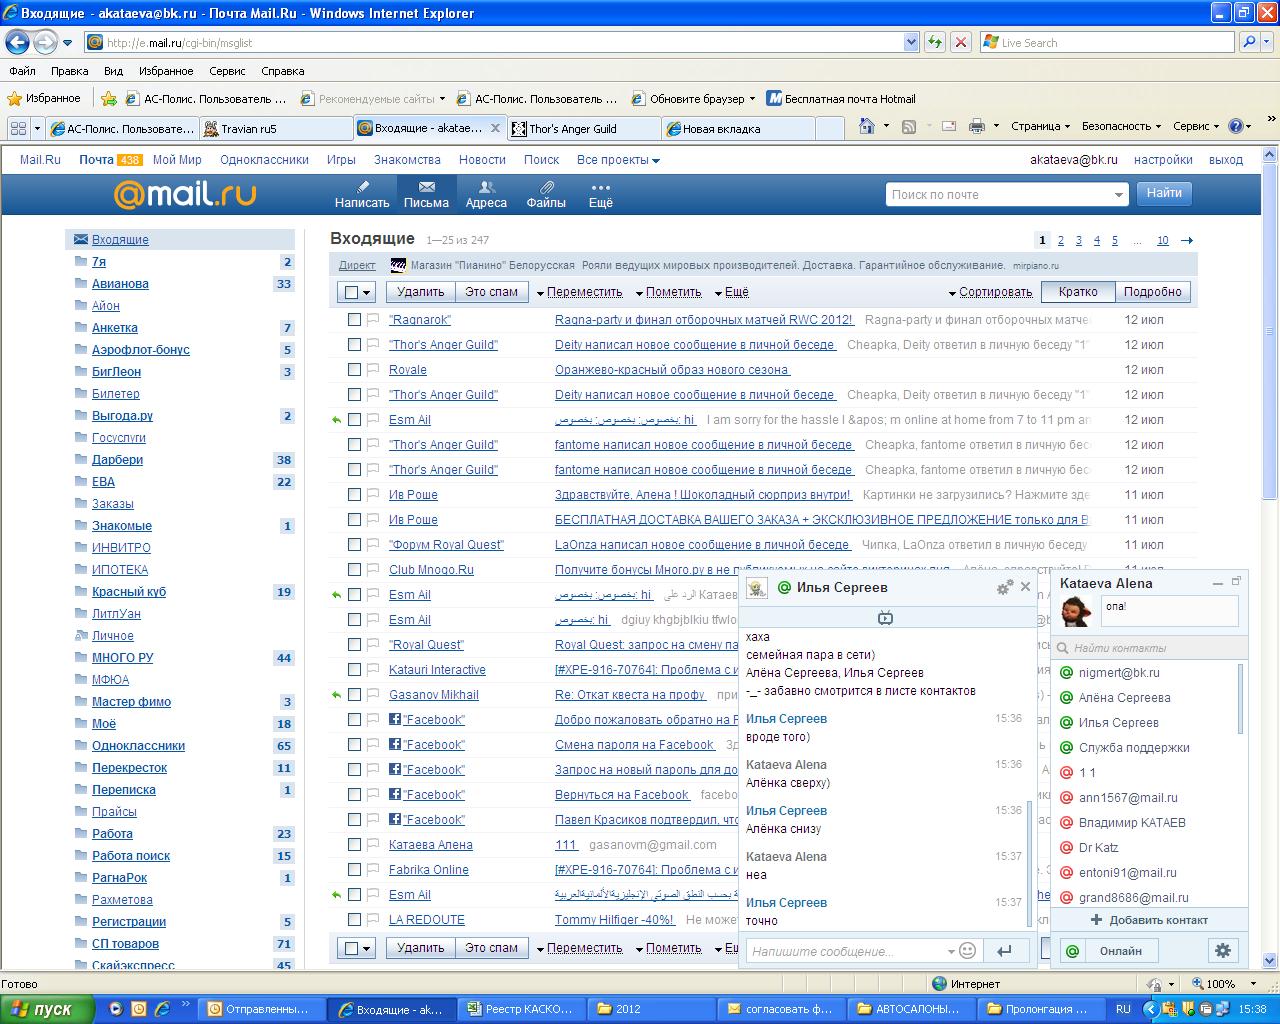Open the address bar history dropdown
1280x1024 pixels.
click(x=911, y=42)
